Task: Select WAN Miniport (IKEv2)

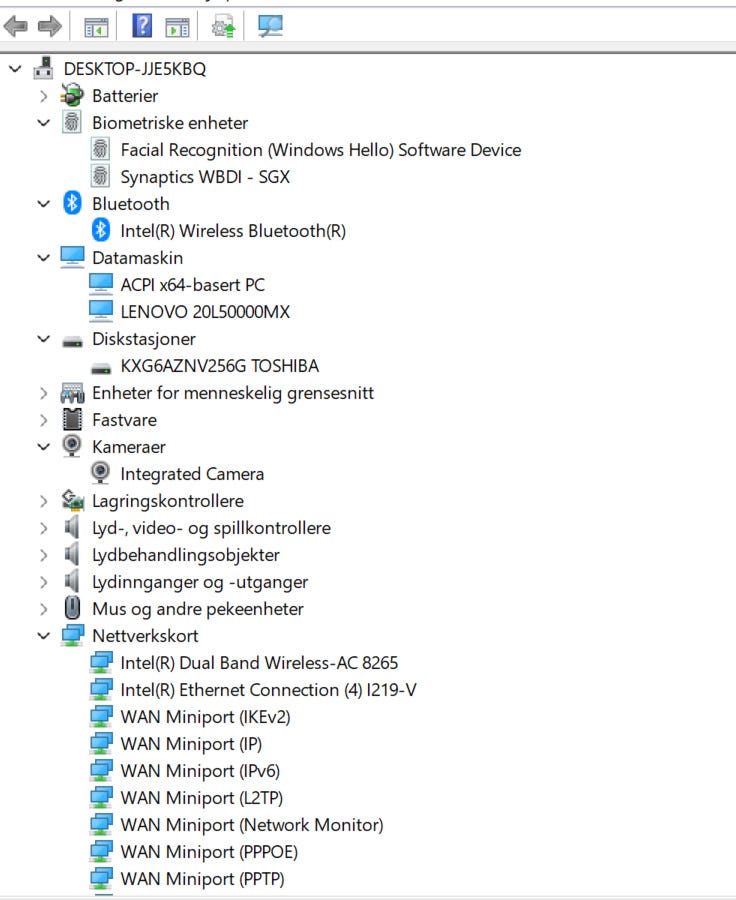Action: [206, 717]
